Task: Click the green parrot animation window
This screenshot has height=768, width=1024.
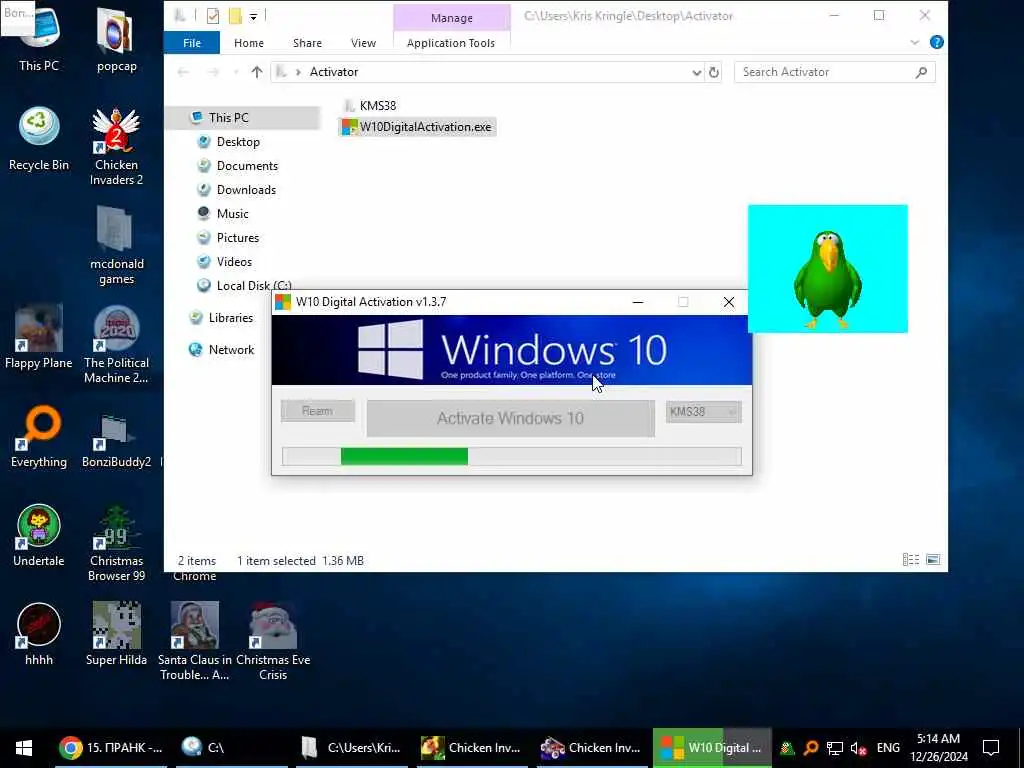Action: [827, 268]
